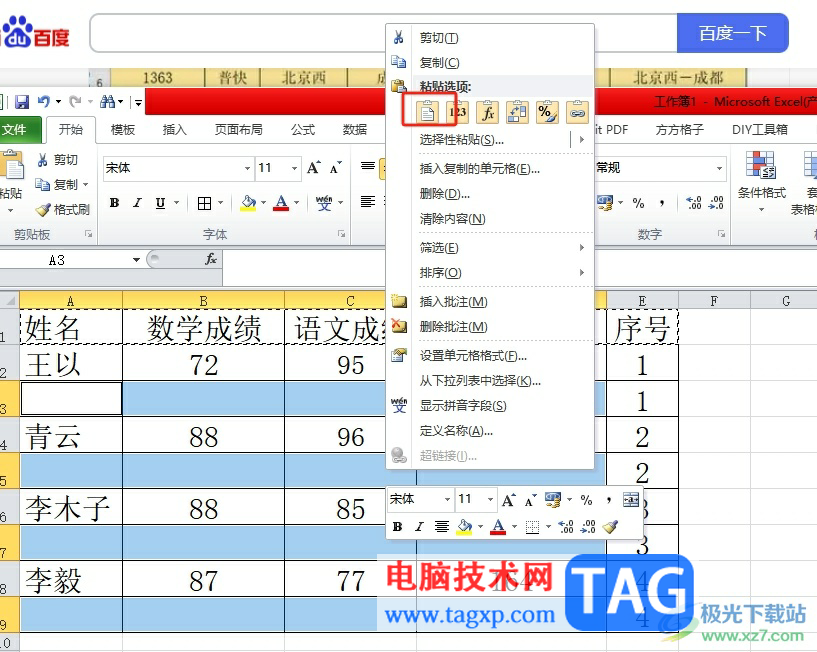Open the 文件 tab
The height and width of the screenshot is (652, 817).
(20, 129)
